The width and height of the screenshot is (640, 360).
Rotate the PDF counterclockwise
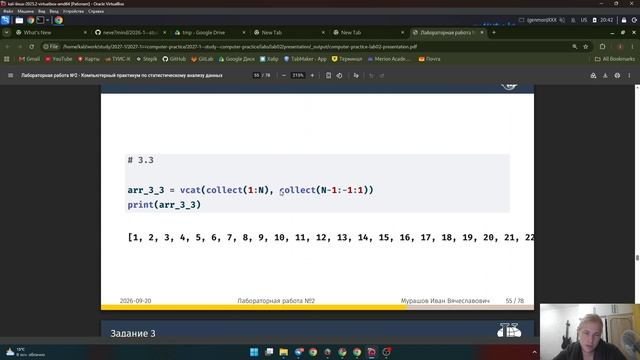(x=339, y=76)
